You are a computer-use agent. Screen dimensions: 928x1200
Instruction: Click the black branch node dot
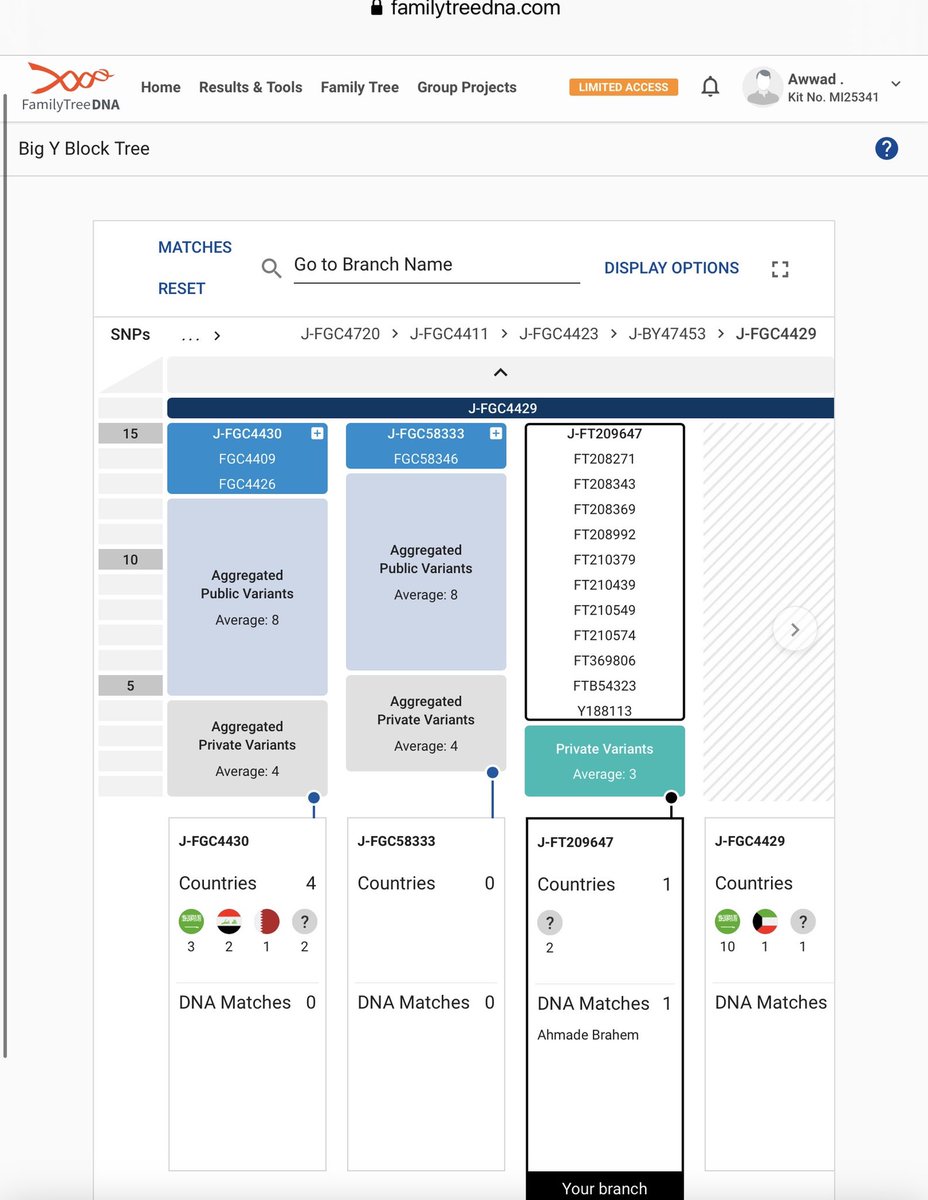coord(671,797)
